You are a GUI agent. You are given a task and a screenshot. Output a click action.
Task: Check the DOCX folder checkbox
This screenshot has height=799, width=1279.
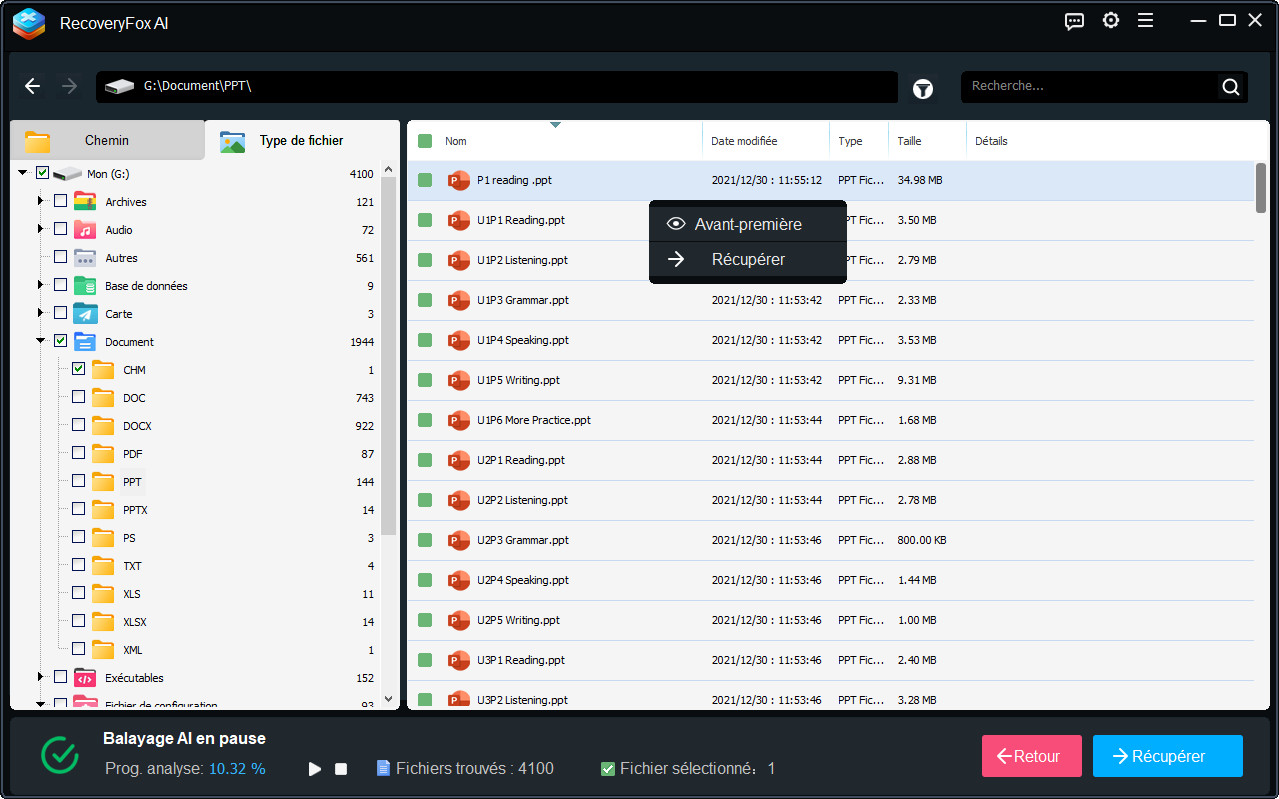click(78, 425)
